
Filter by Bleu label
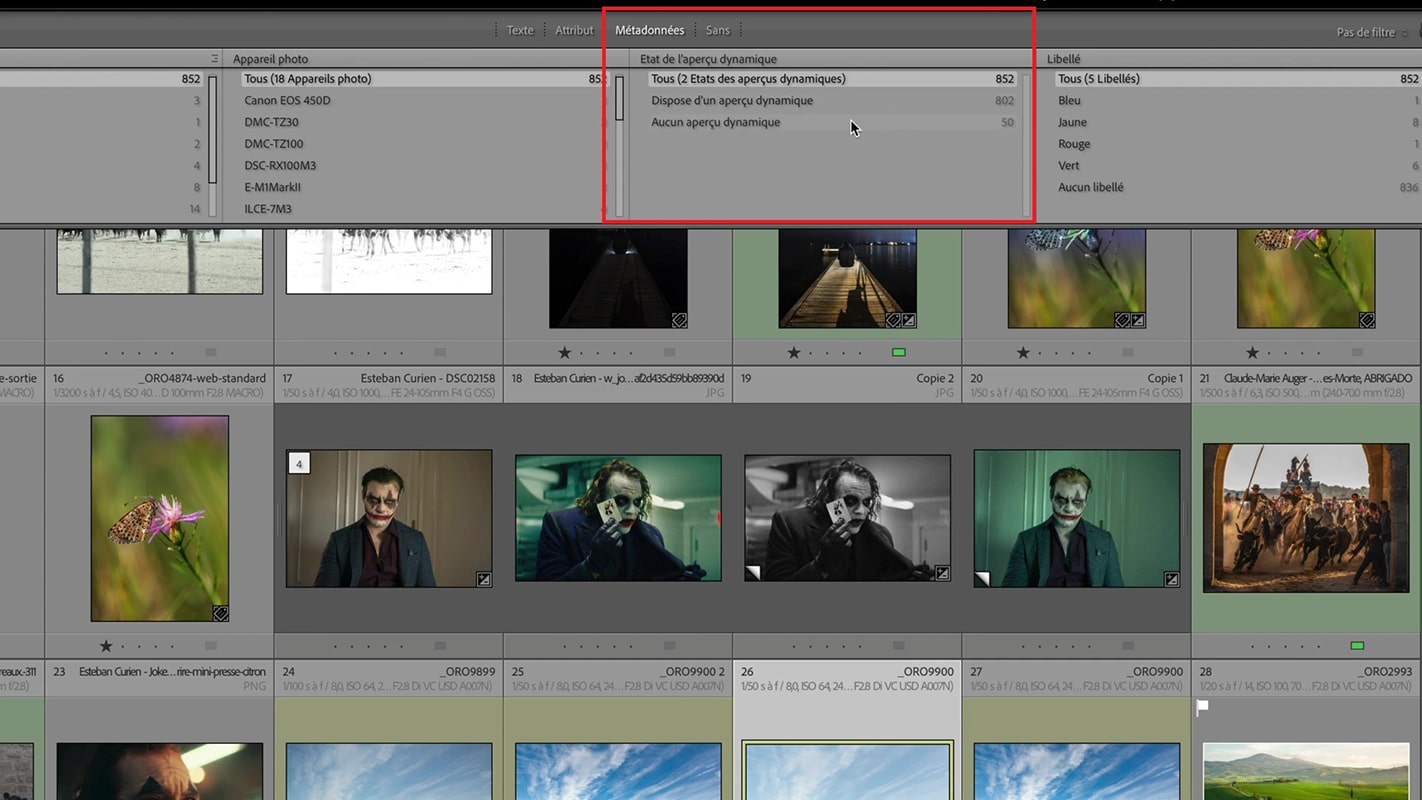pyautogui.click(x=1238, y=101)
